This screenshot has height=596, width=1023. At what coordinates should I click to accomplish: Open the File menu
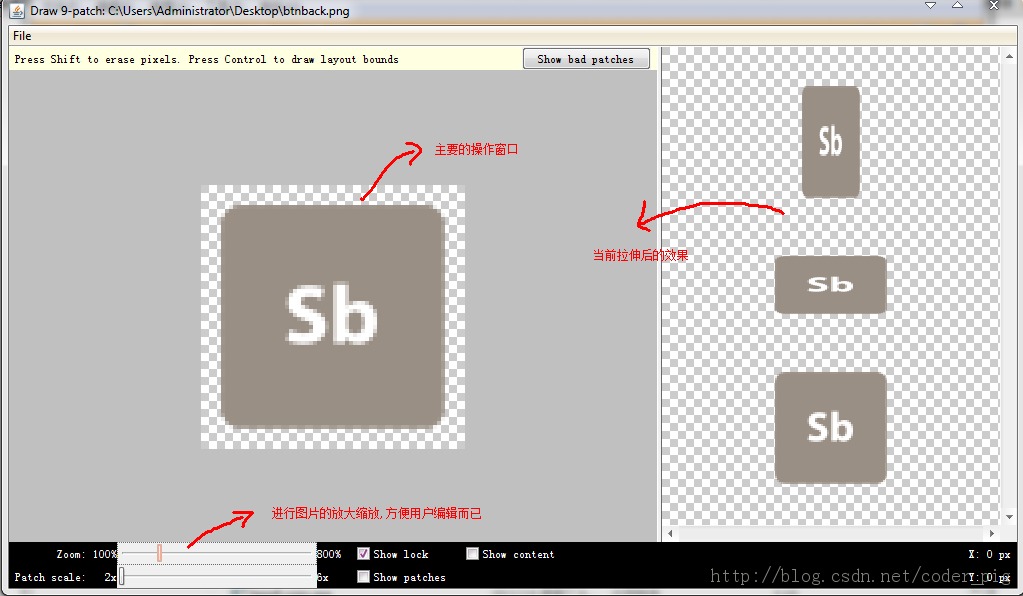(x=22, y=36)
